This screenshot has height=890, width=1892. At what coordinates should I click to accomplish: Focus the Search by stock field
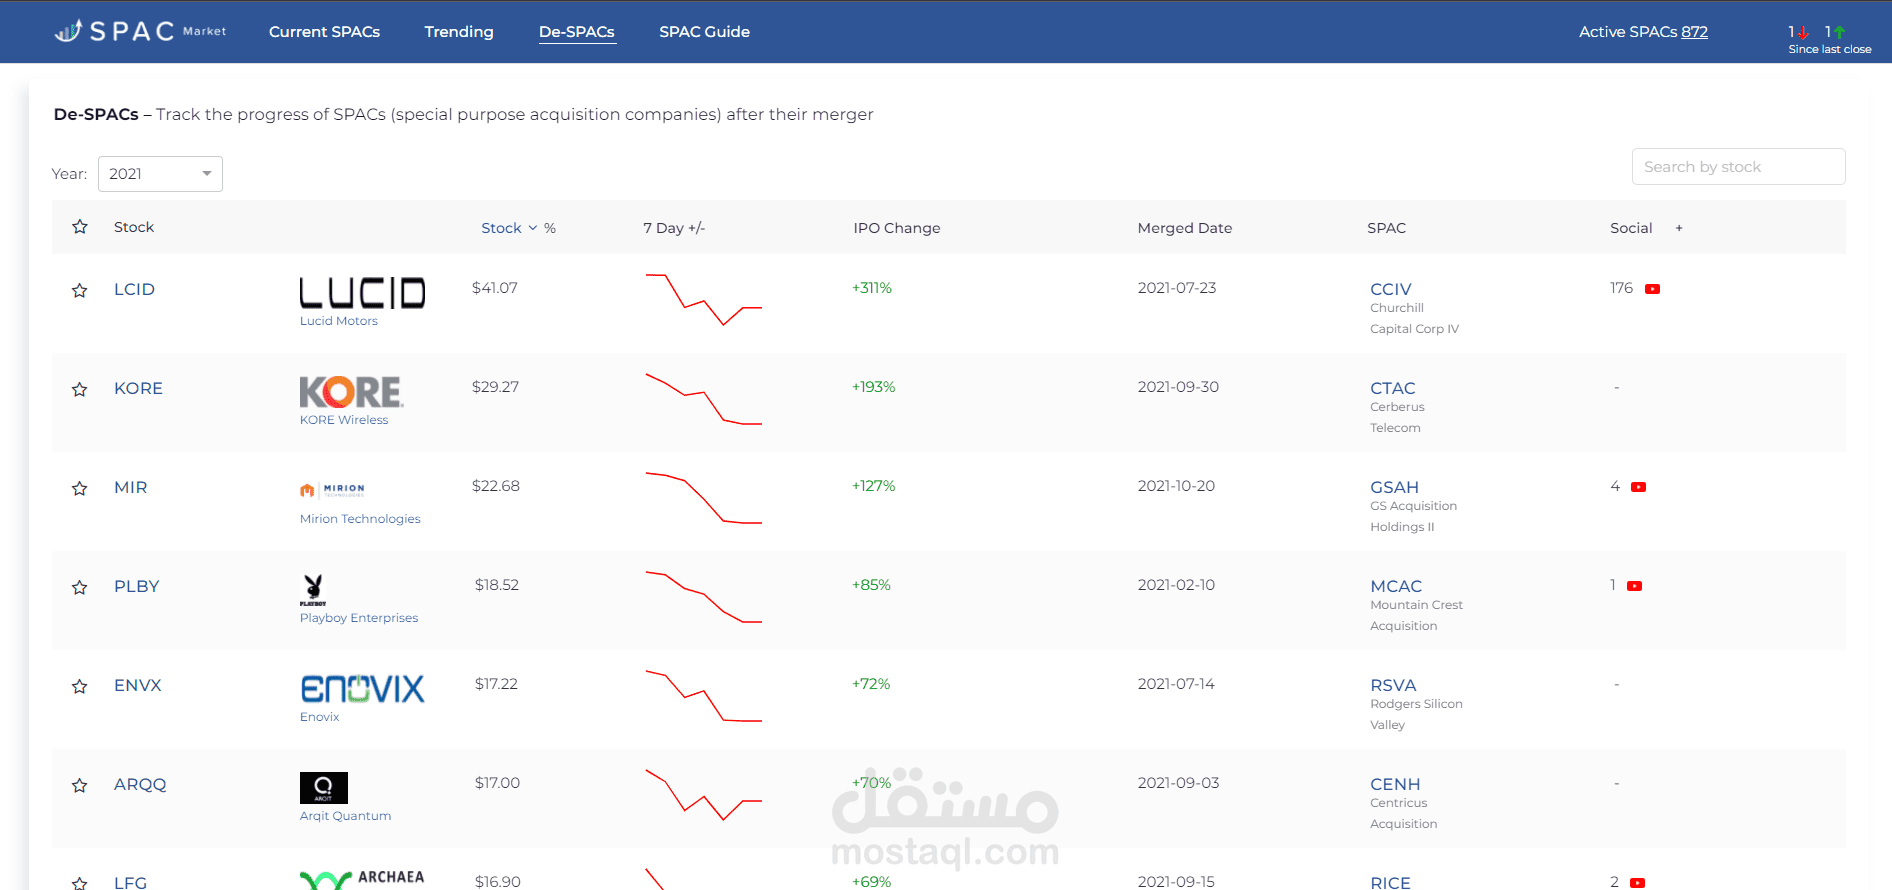(x=1738, y=167)
